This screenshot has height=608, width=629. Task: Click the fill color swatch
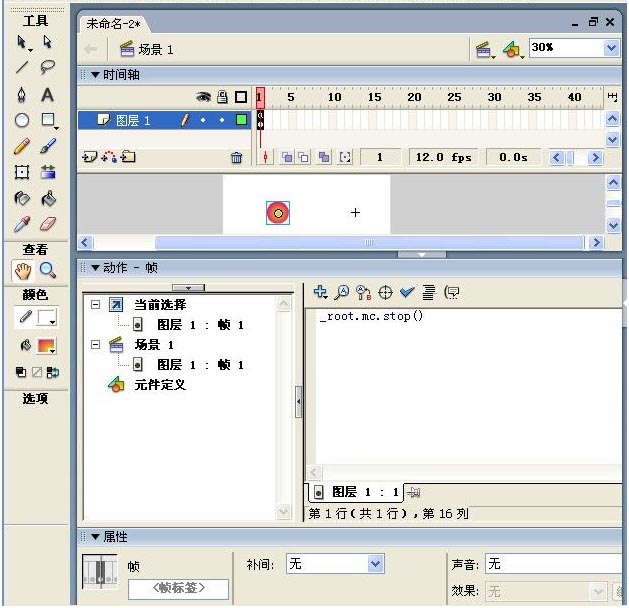pos(47,346)
